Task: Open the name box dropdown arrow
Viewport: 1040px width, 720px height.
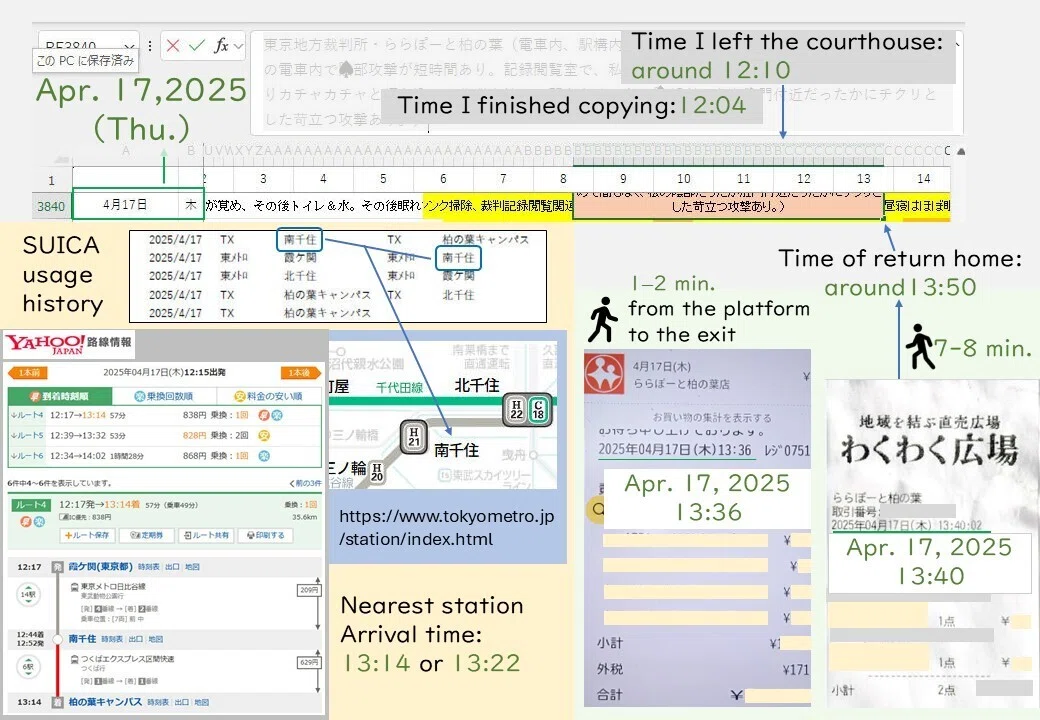Action: (129, 46)
